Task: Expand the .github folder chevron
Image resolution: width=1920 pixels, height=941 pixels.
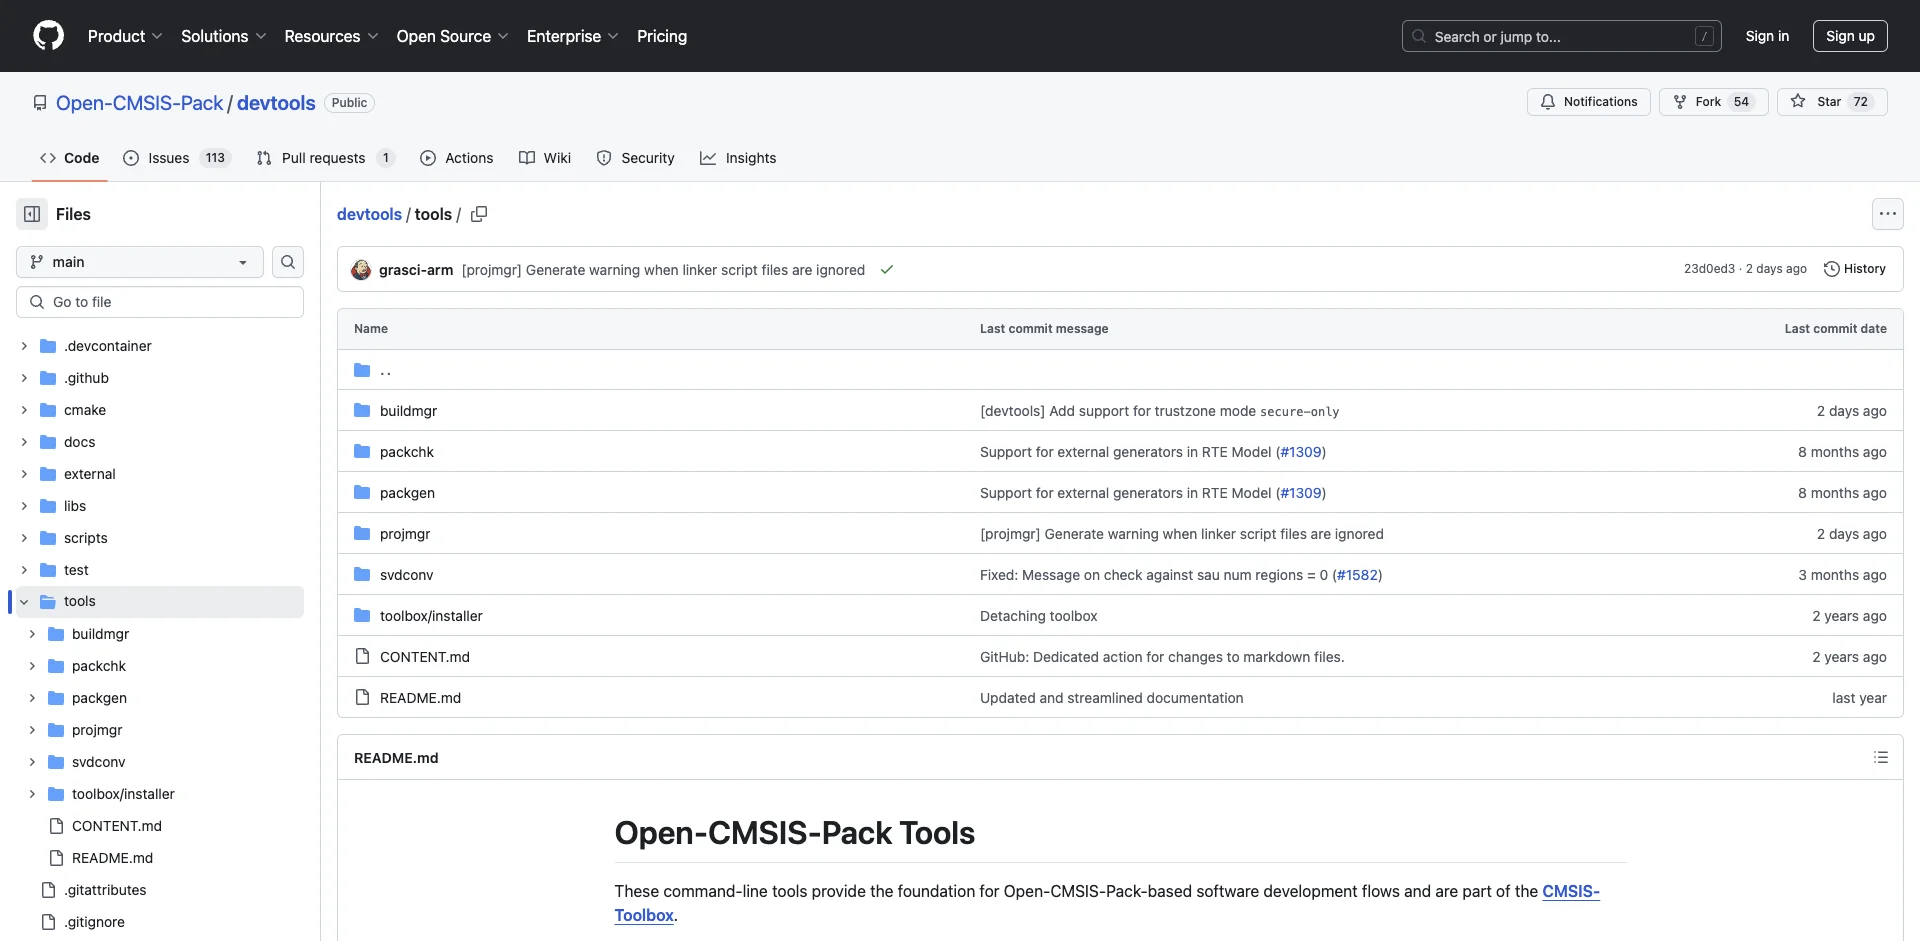Action: click(x=24, y=378)
